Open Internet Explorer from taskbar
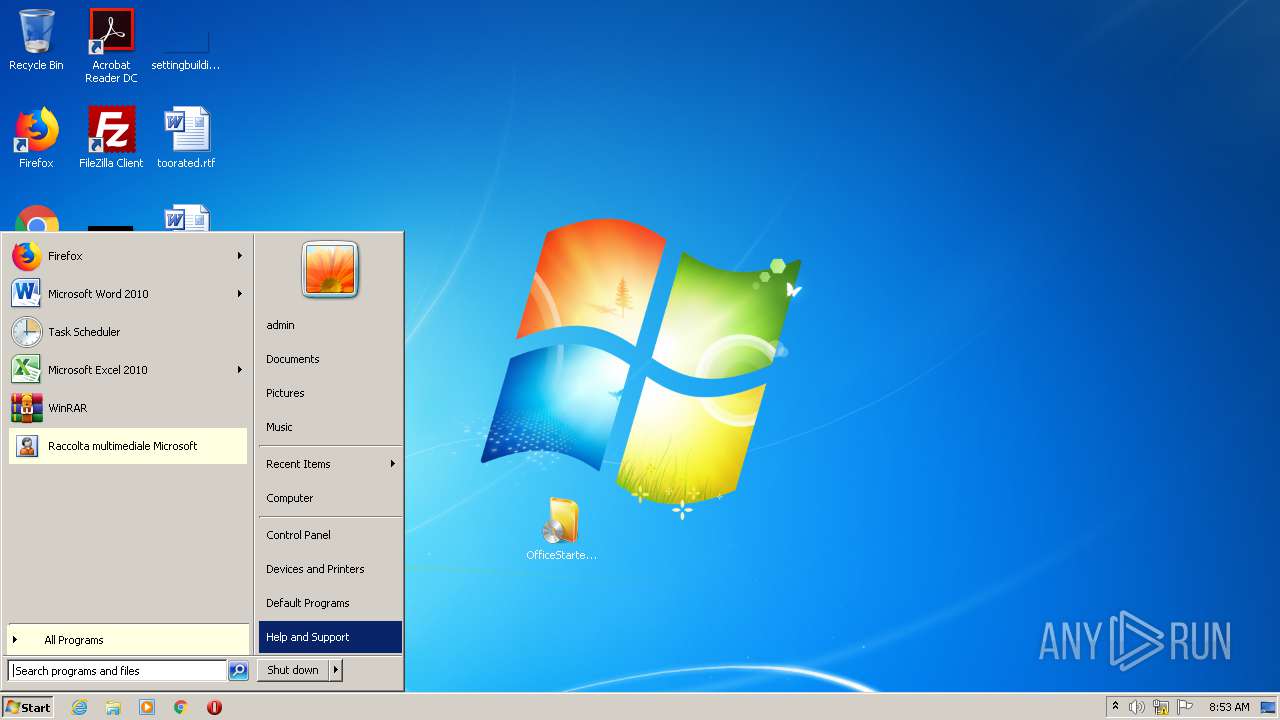The height and width of the screenshot is (720, 1280). (79, 707)
